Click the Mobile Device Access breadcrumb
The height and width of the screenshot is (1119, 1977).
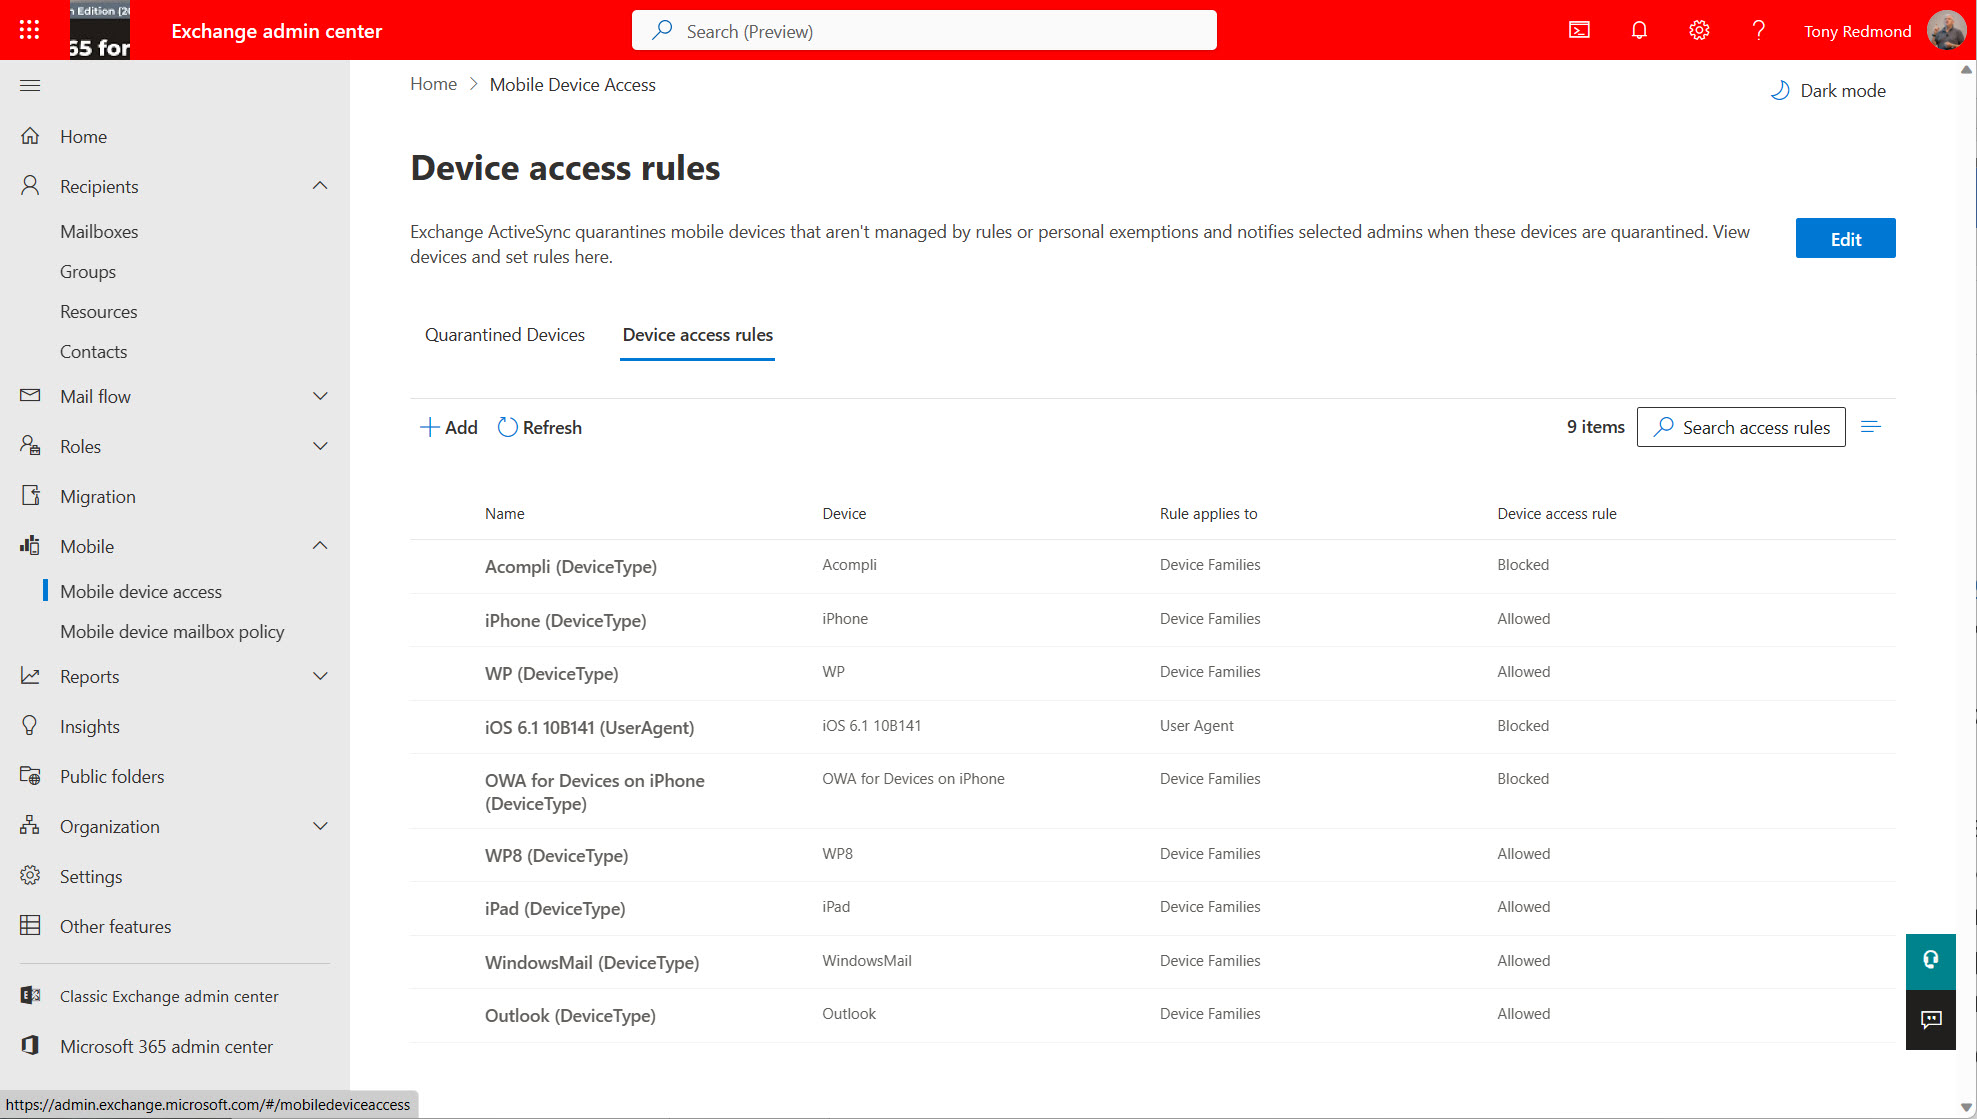coord(573,85)
